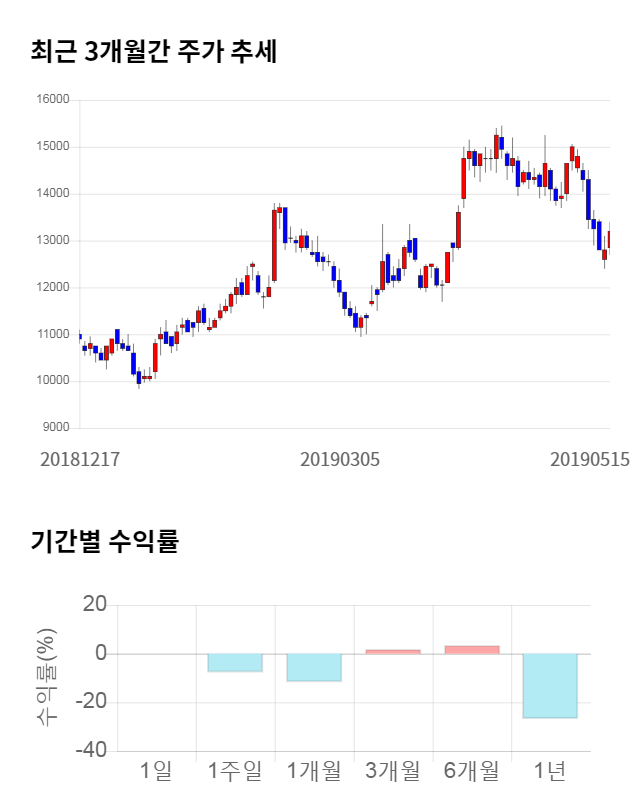Click the pink 3개월 return bar

[393, 652]
